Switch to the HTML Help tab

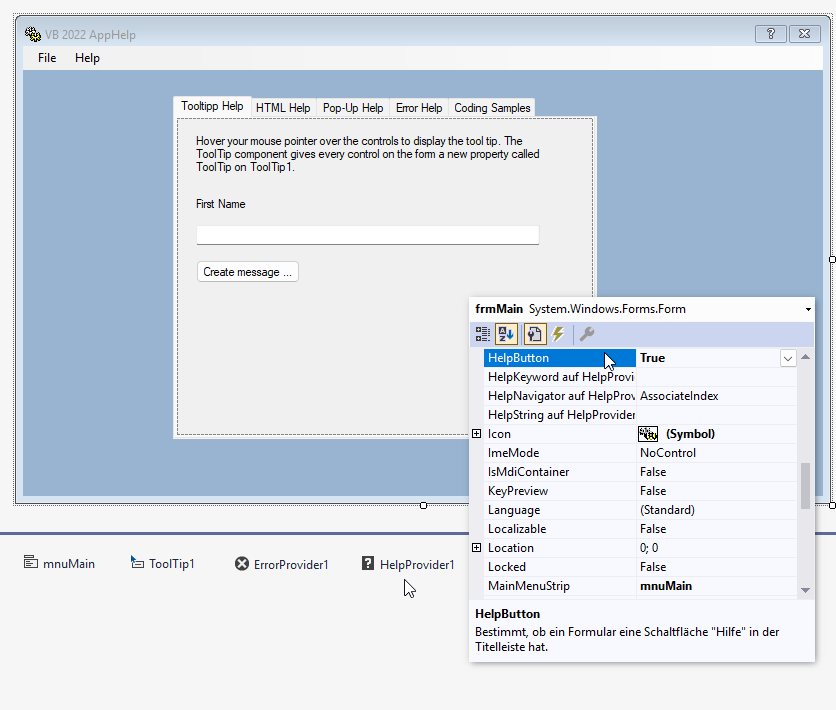[283, 108]
